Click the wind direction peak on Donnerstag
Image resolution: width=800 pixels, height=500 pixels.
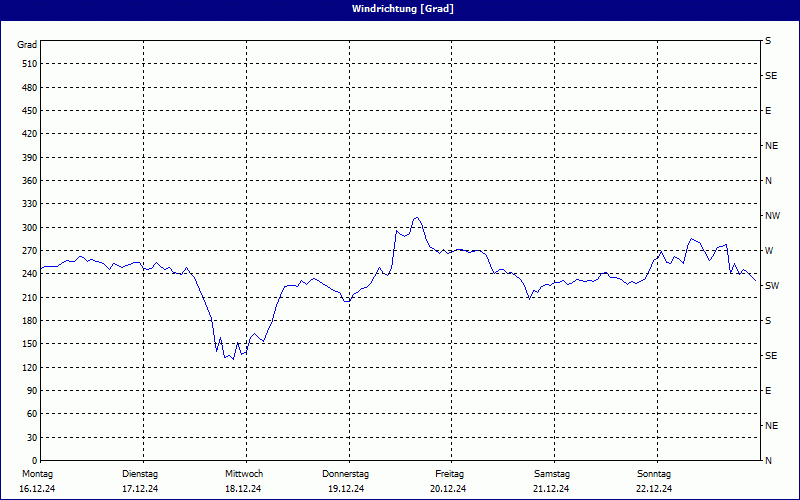(417, 218)
